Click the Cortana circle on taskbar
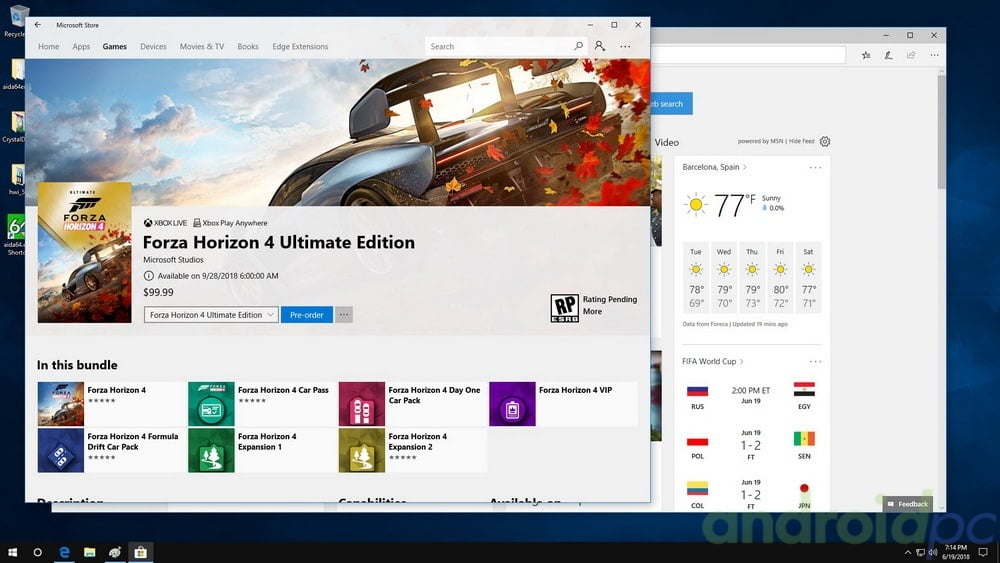 click(x=38, y=552)
